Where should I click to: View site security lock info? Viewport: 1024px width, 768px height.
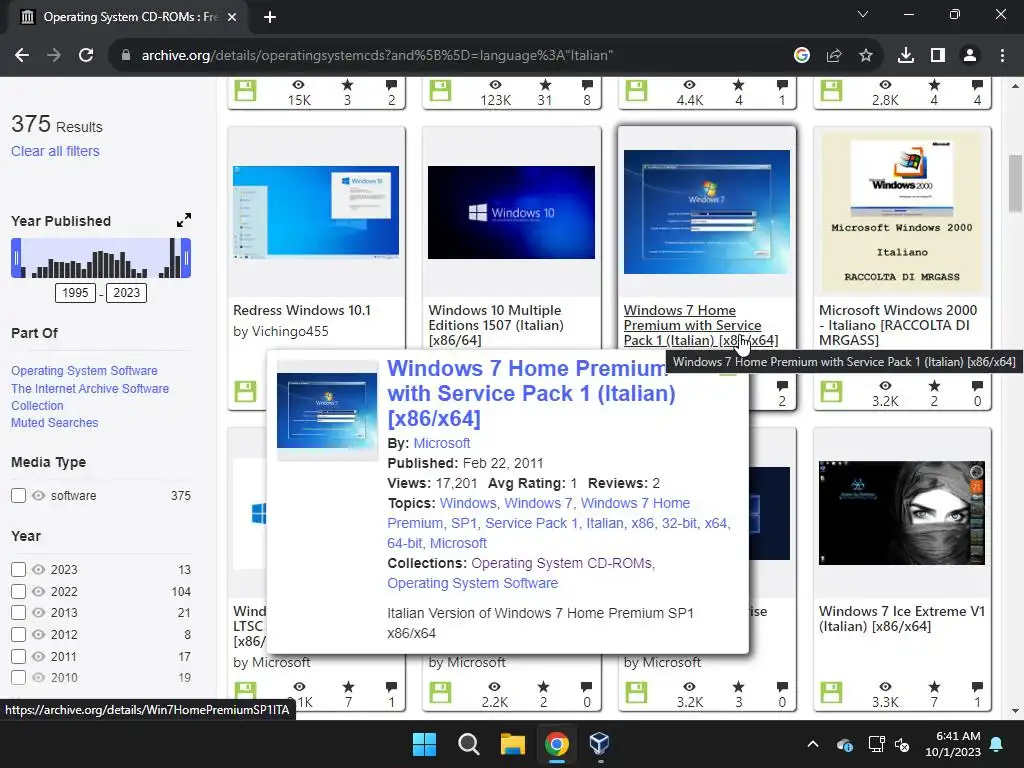tap(126, 56)
